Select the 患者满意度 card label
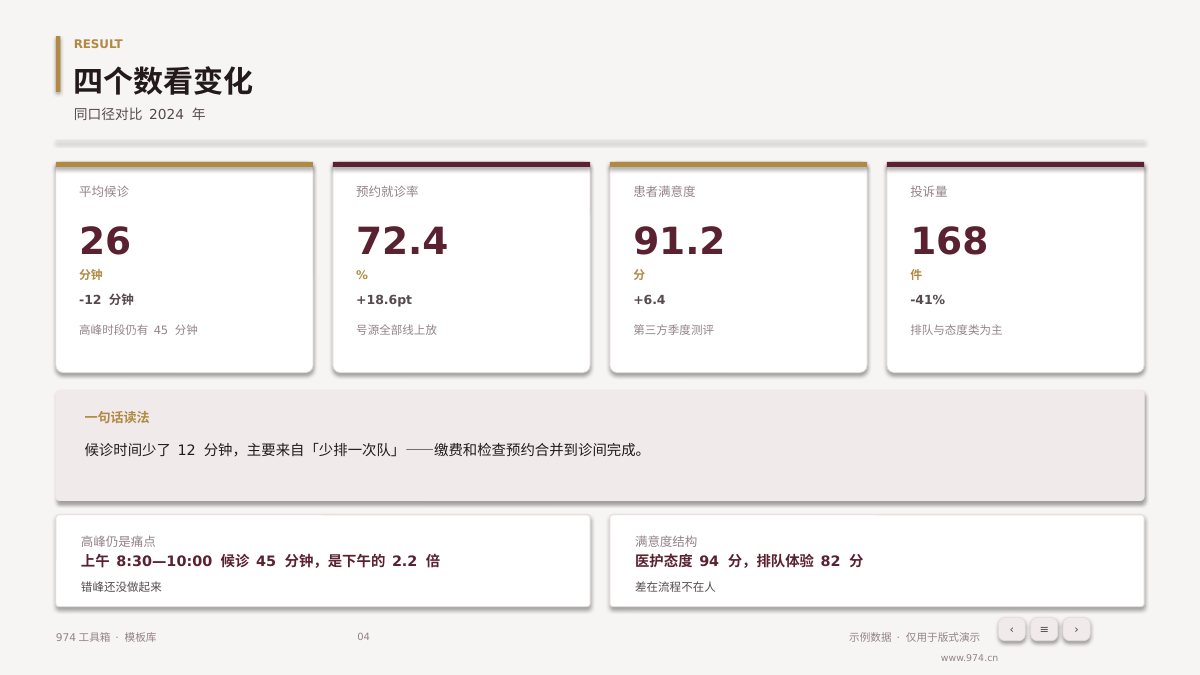This screenshot has width=1200, height=675. coord(664,191)
